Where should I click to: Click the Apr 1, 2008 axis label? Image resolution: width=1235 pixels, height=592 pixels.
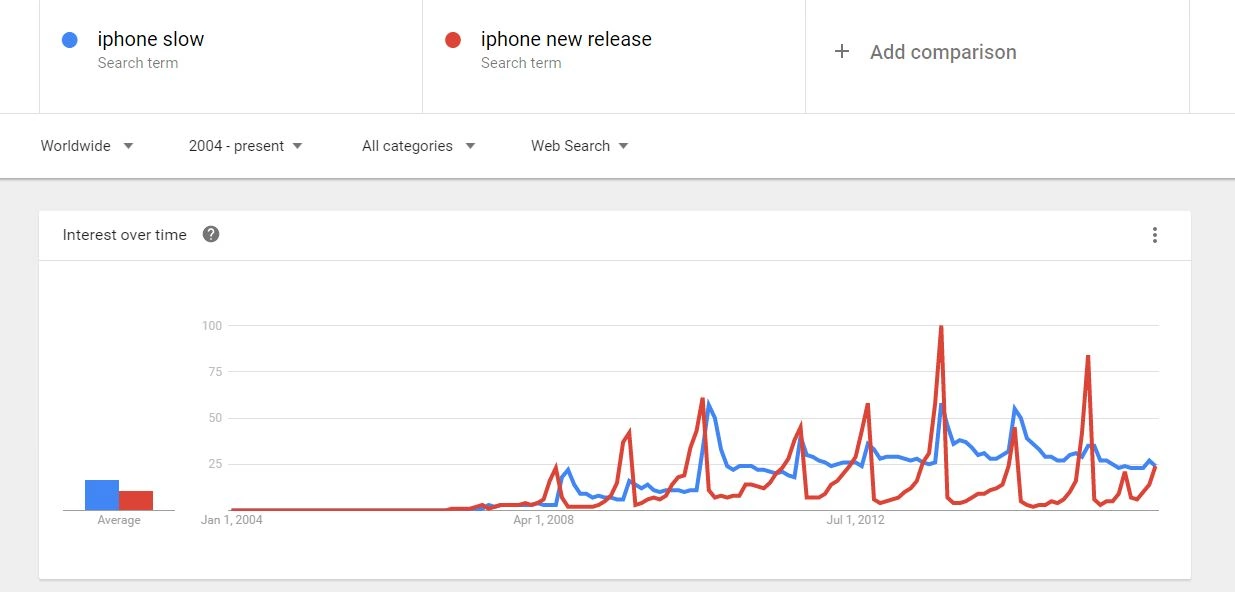543,520
